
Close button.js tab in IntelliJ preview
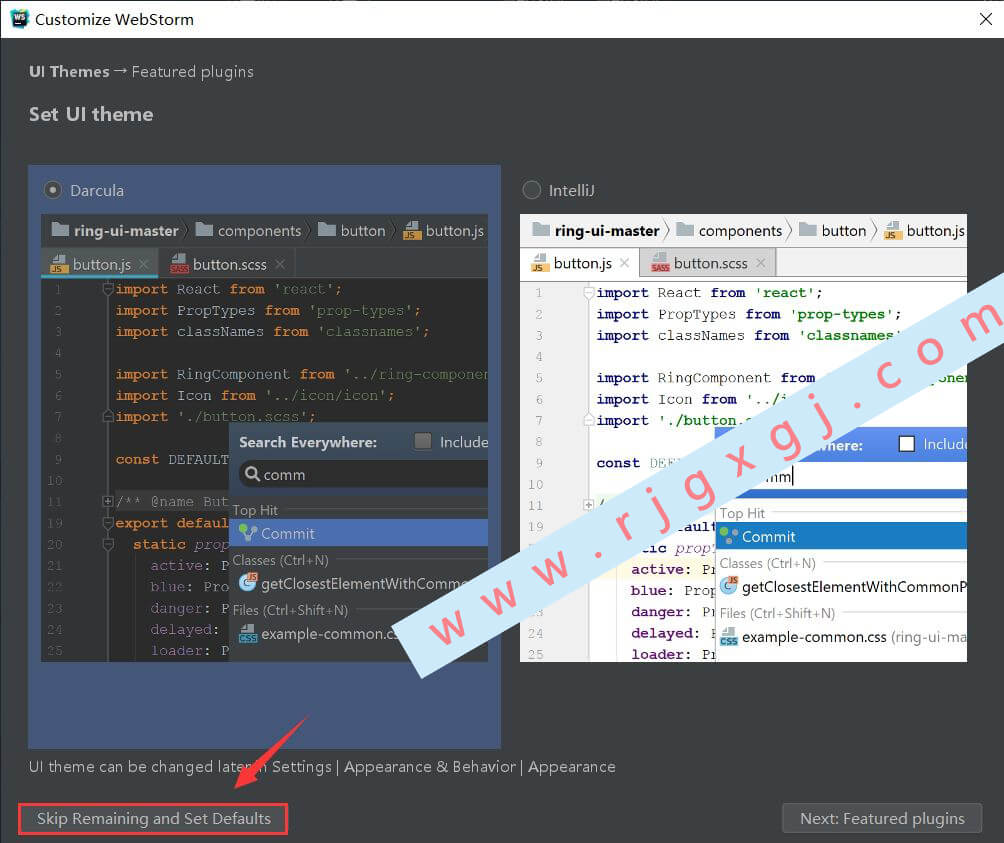625,262
